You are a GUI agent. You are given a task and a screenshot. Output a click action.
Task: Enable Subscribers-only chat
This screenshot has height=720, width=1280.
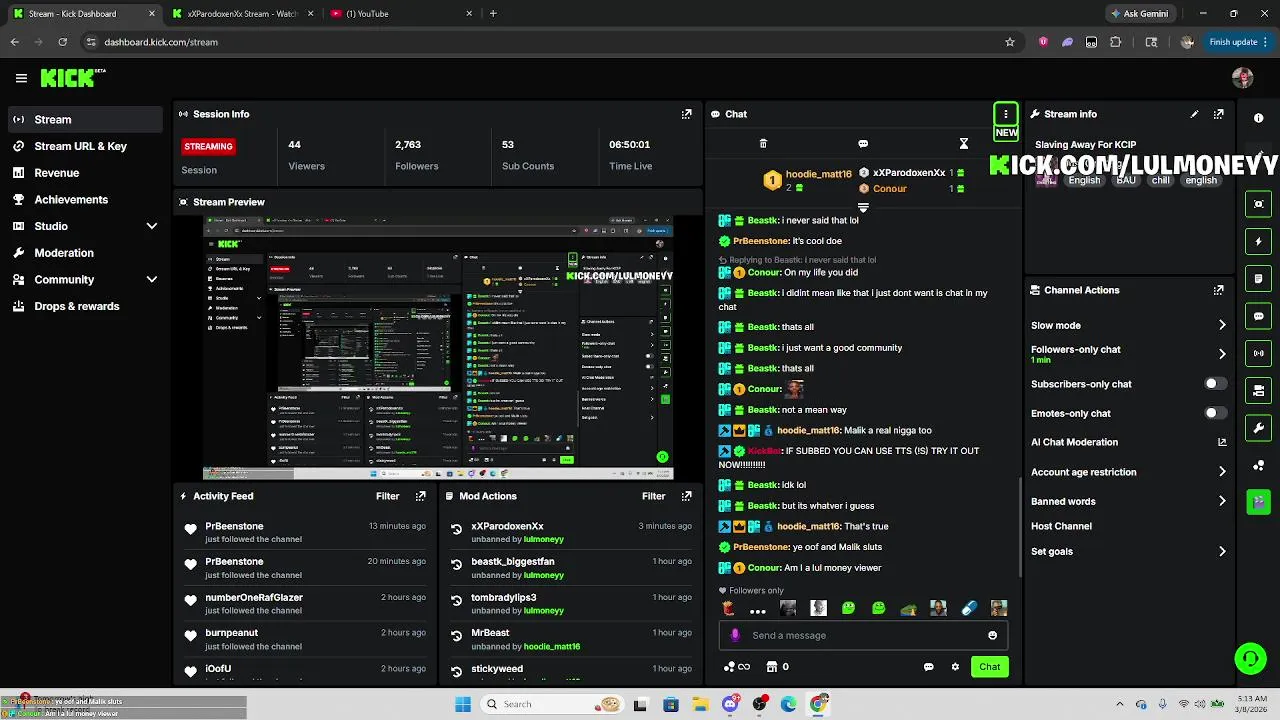point(1215,384)
